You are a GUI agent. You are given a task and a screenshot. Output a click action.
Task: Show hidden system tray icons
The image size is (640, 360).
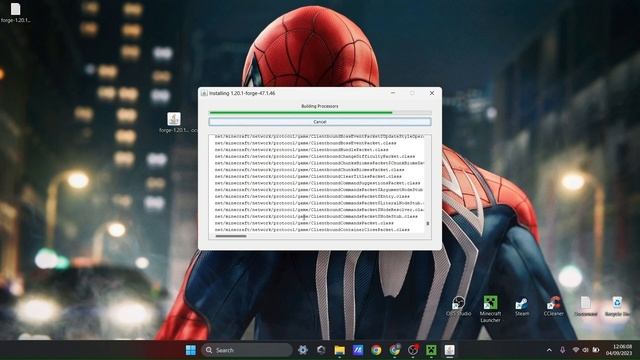pos(549,350)
